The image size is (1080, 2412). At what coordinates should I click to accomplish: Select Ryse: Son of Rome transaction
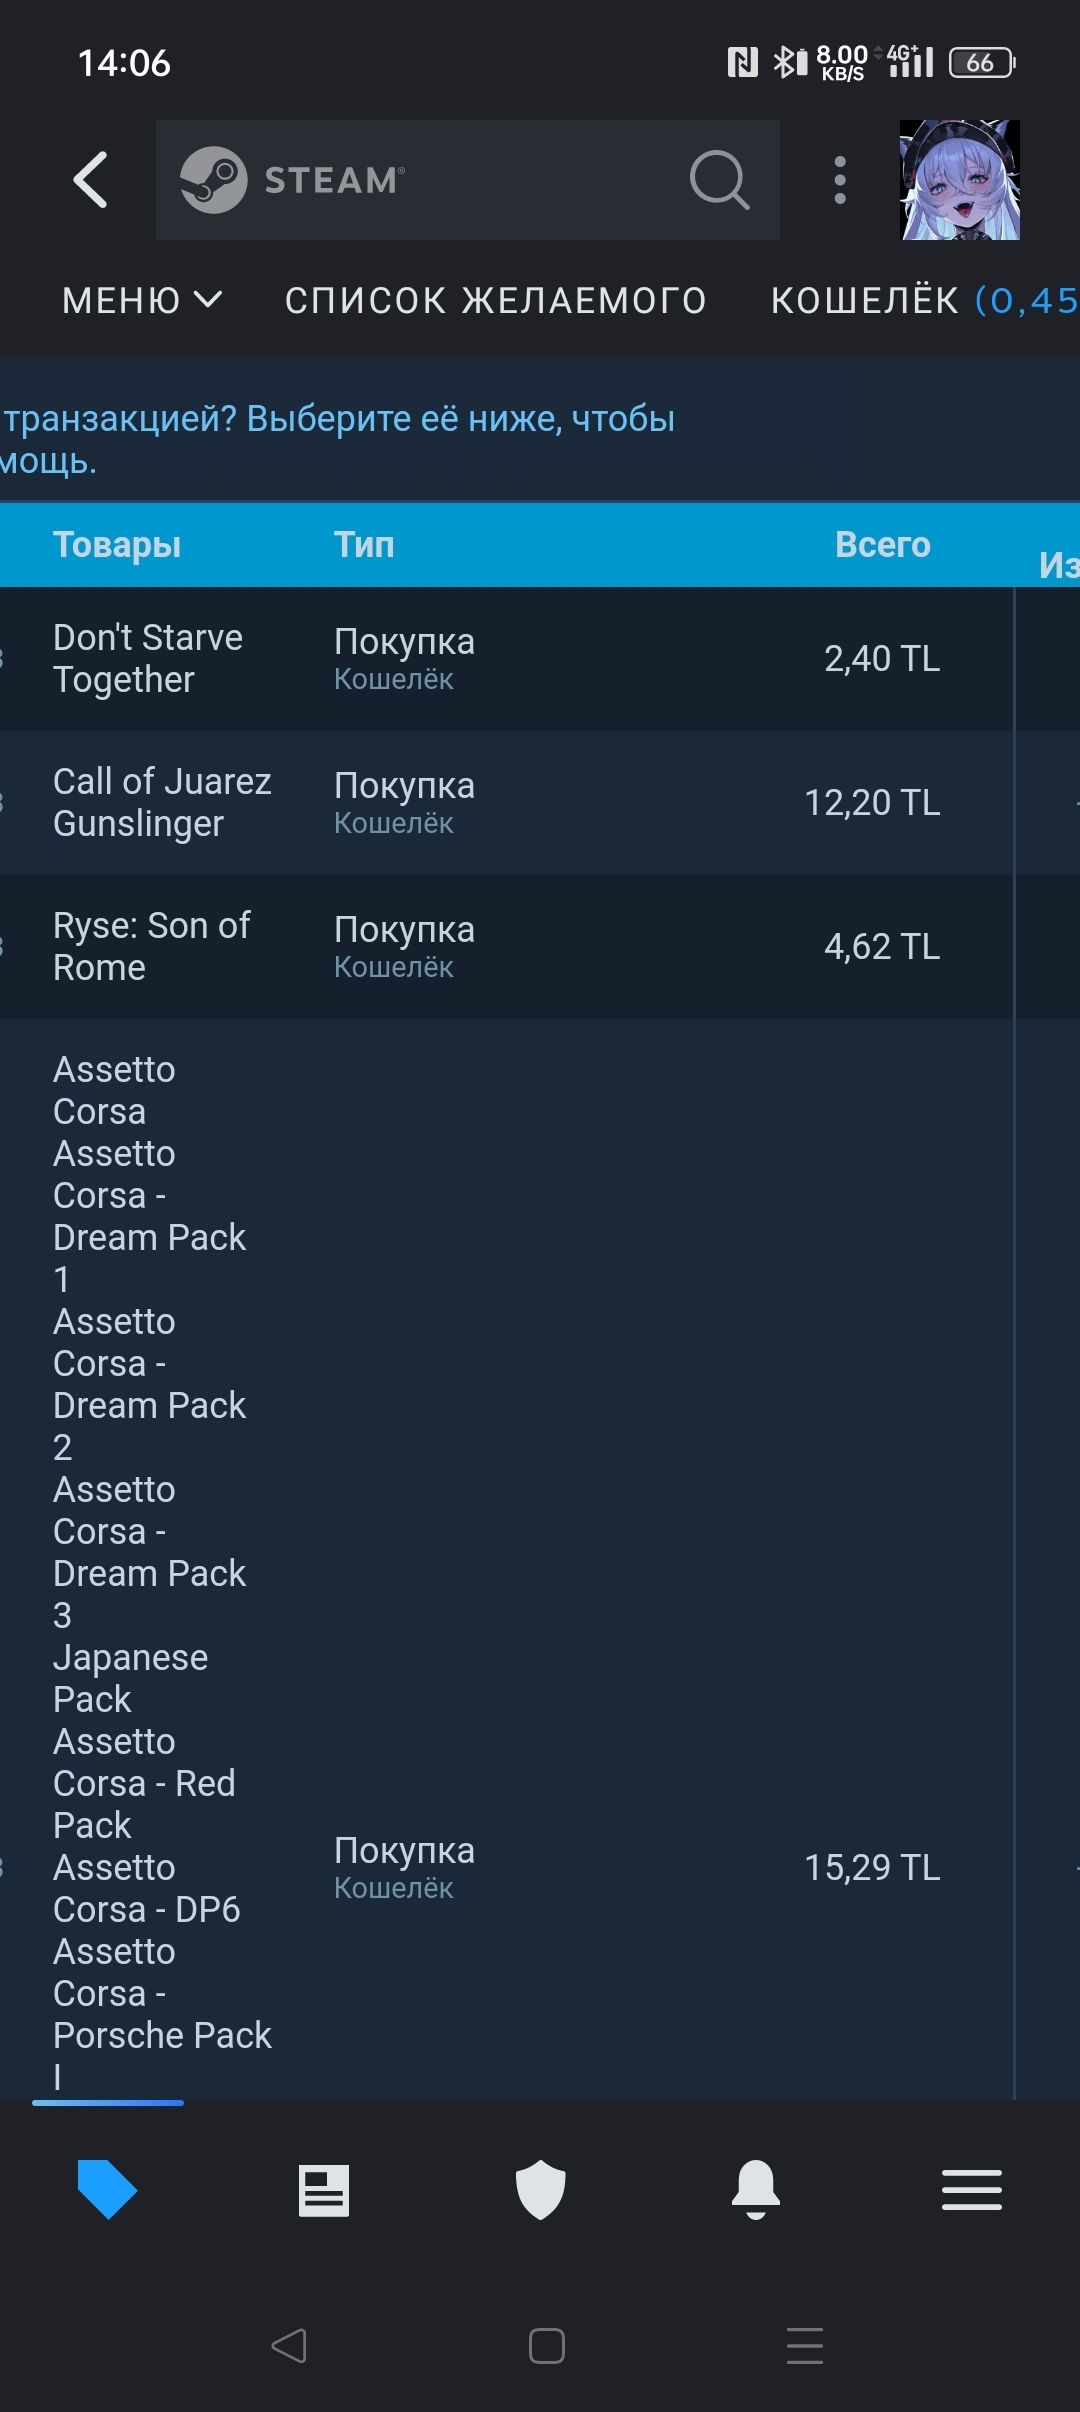[151, 947]
